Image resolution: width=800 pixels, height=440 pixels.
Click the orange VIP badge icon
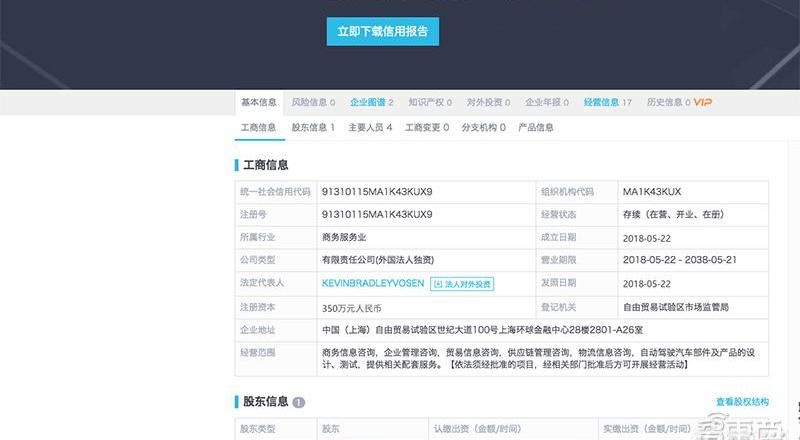tap(703, 102)
